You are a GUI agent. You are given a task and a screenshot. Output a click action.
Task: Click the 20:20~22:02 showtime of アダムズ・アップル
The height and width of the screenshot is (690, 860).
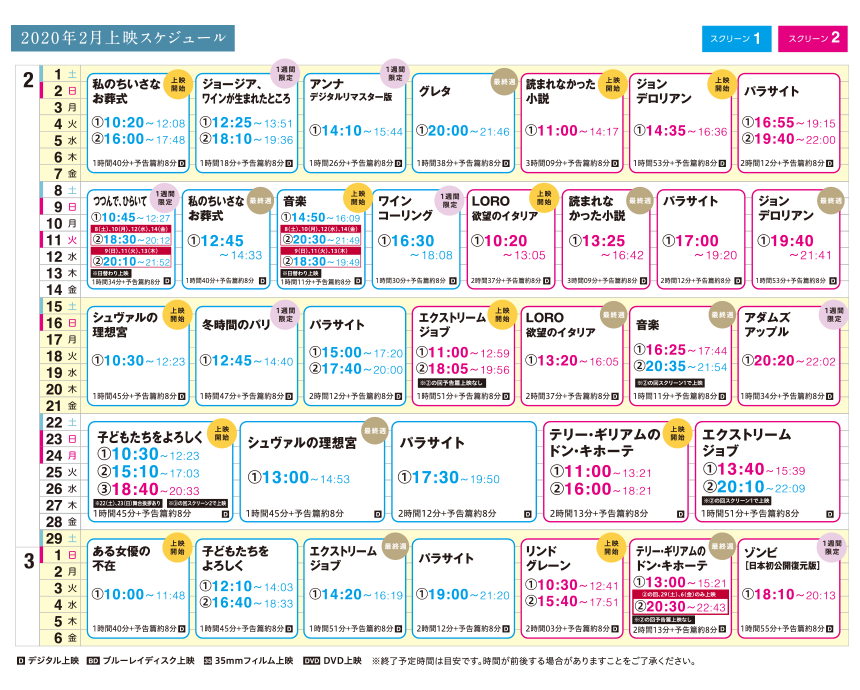(789, 361)
